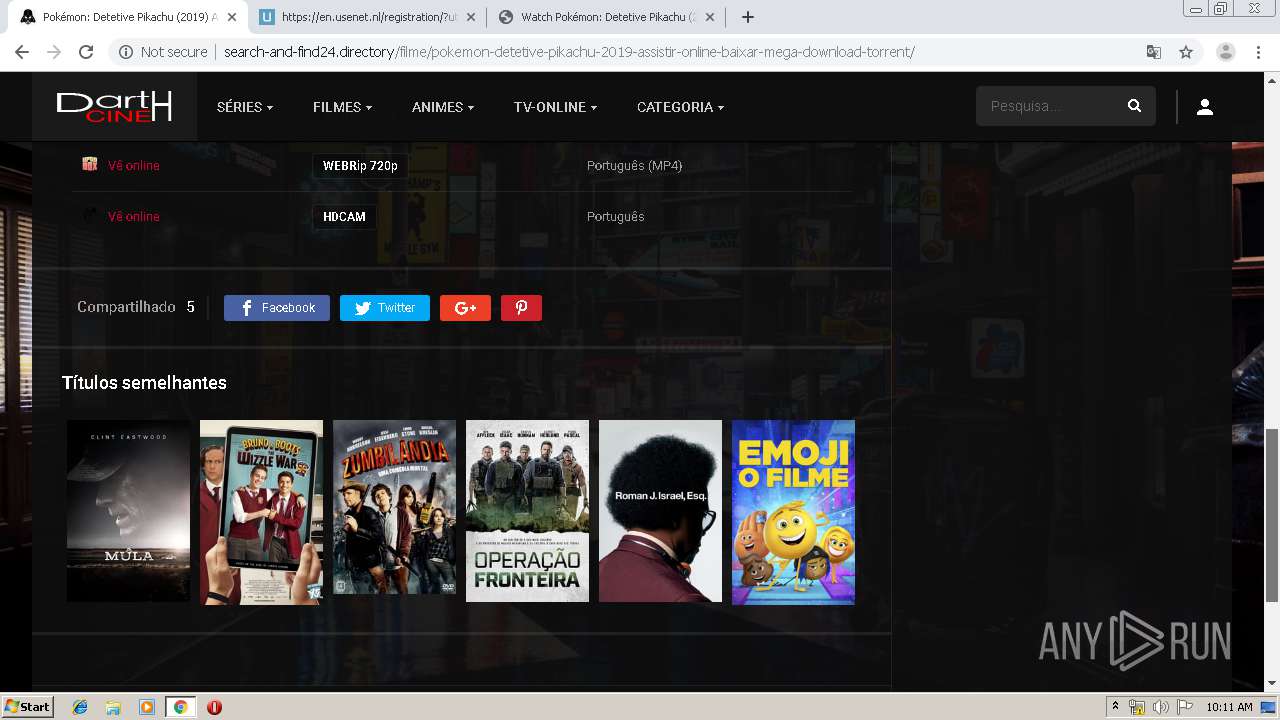Go back in browser history
Viewport: 1280px width, 720px height.
tap(22, 52)
